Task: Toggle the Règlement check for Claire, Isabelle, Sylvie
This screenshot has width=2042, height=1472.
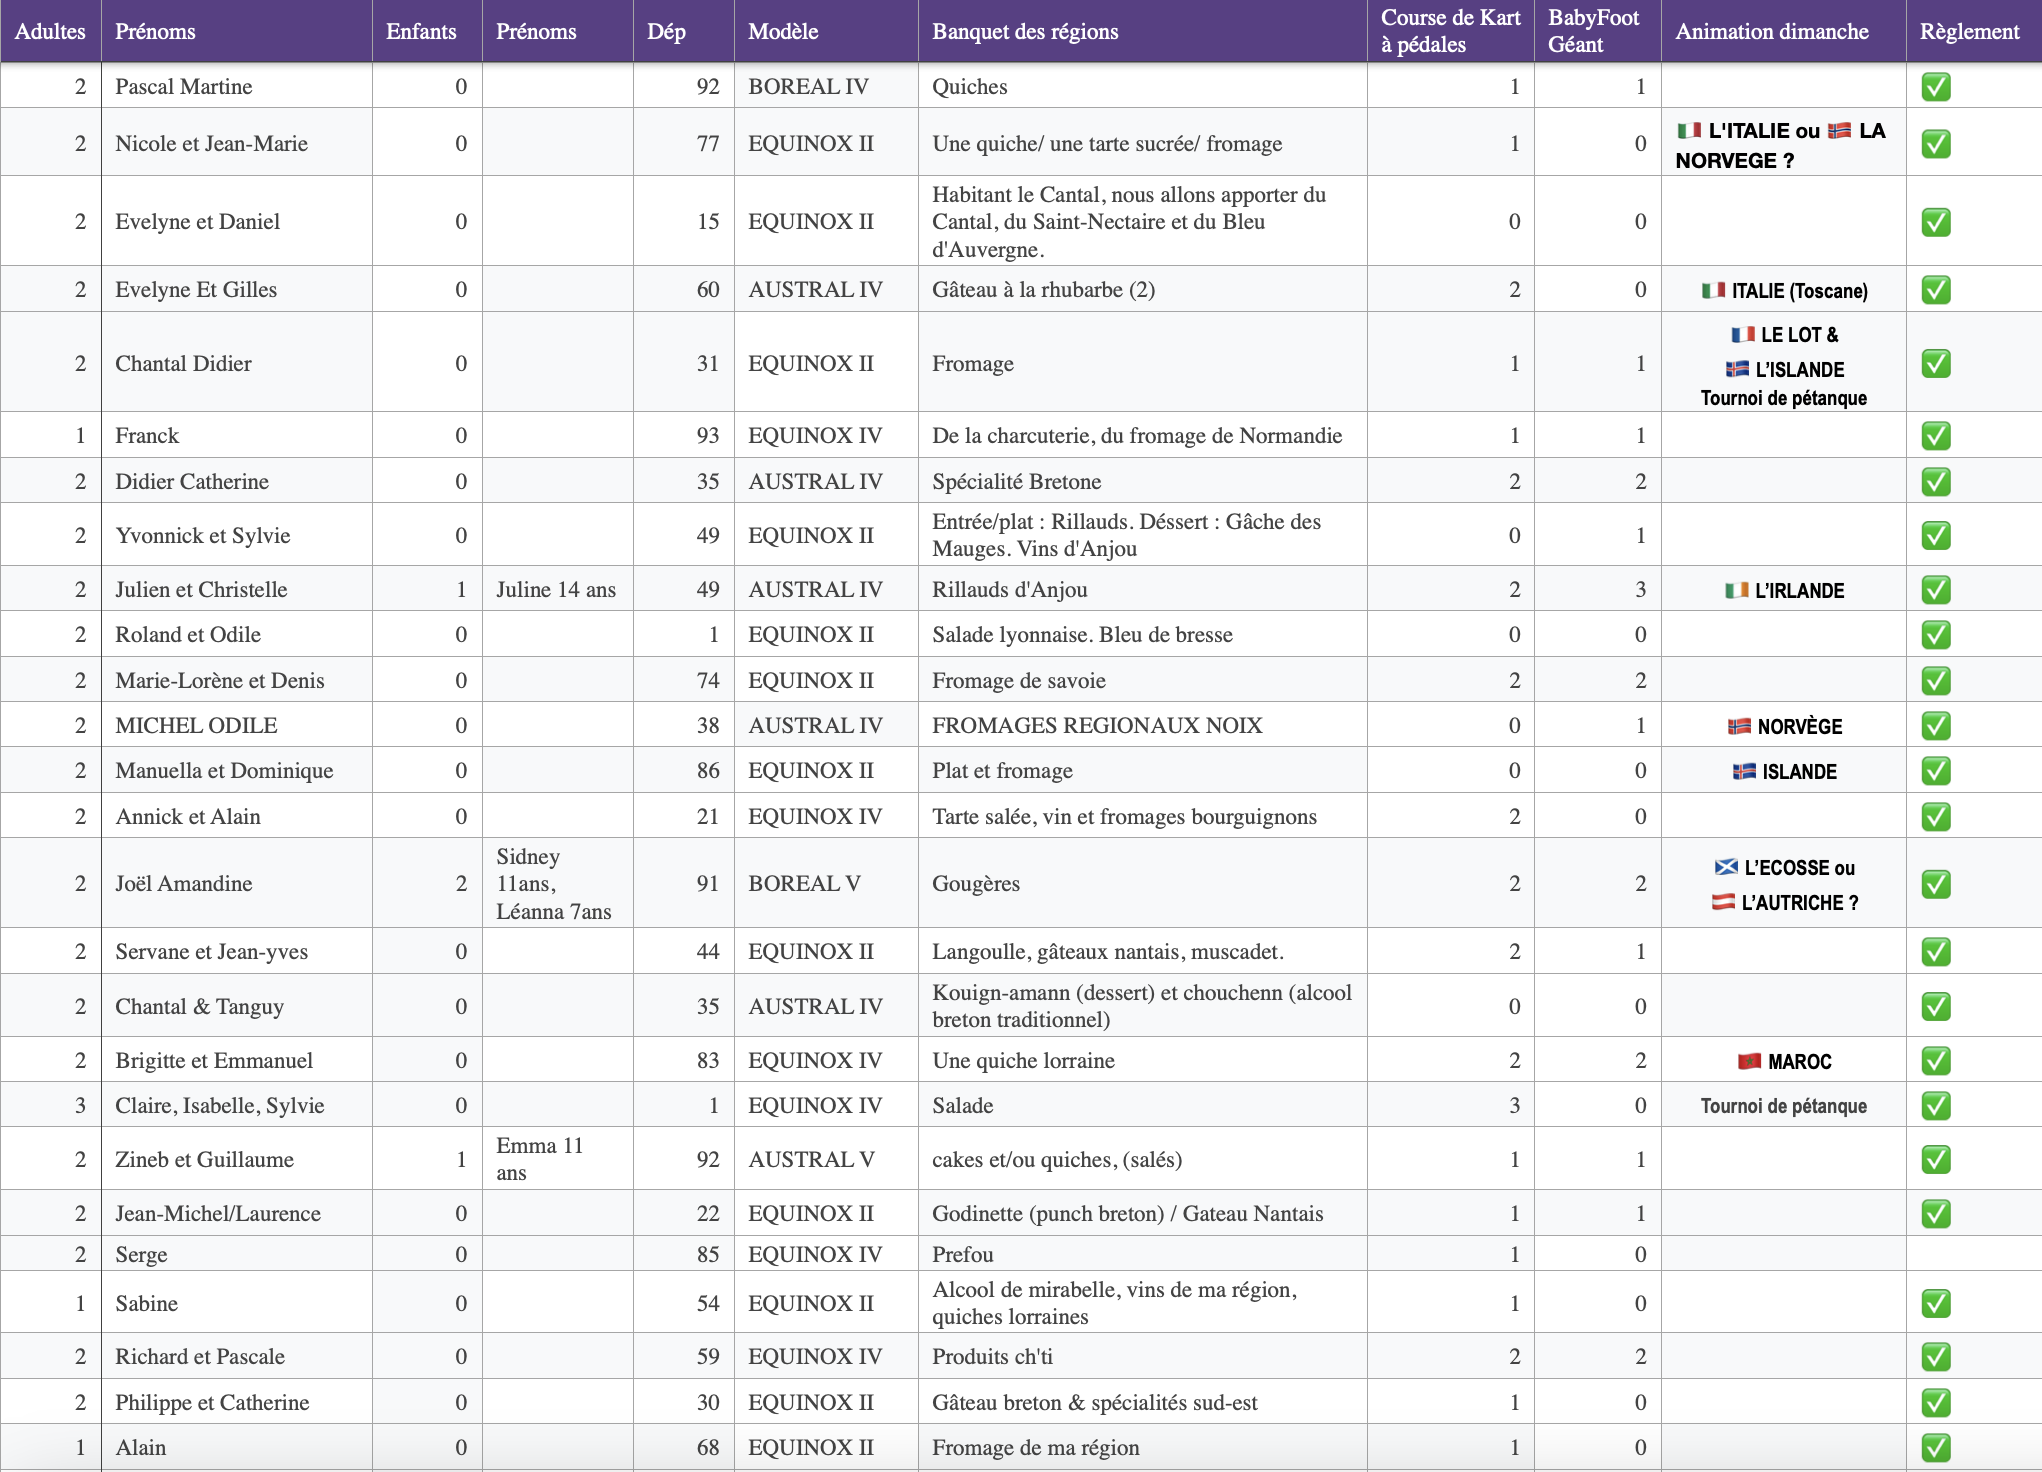Action: pyautogui.click(x=1936, y=1106)
